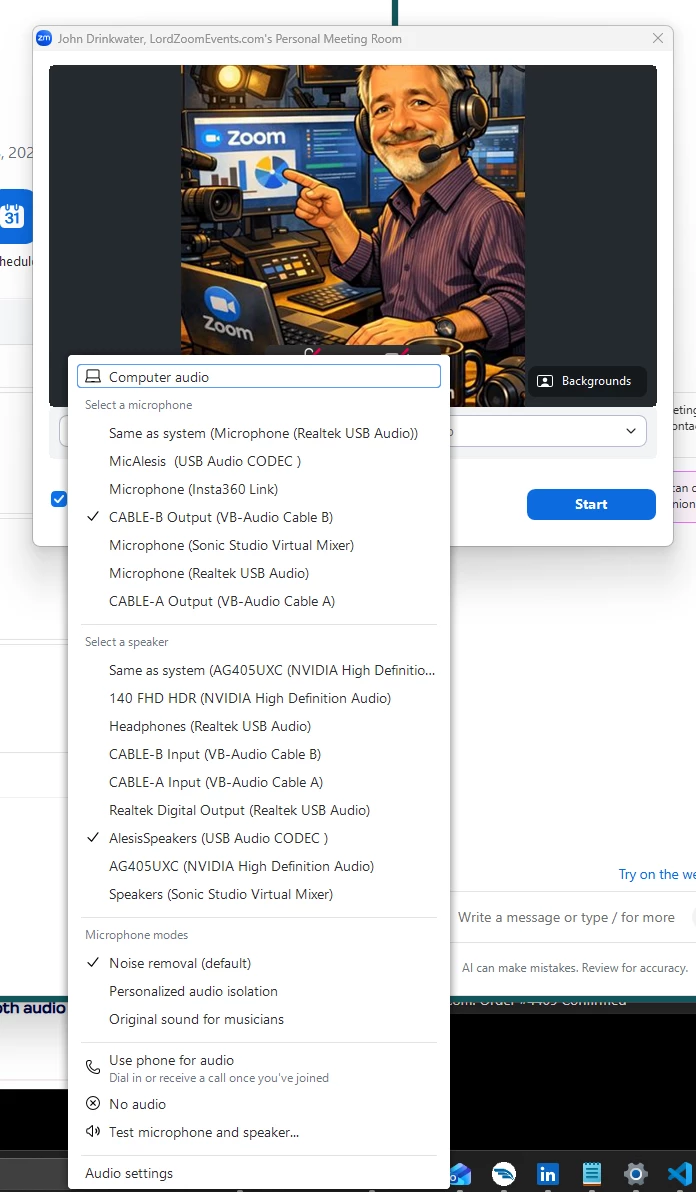Select Use phone for audio option
Image resolution: width=696 pixels, height=1192 pixels.
tap(258, 1067)
